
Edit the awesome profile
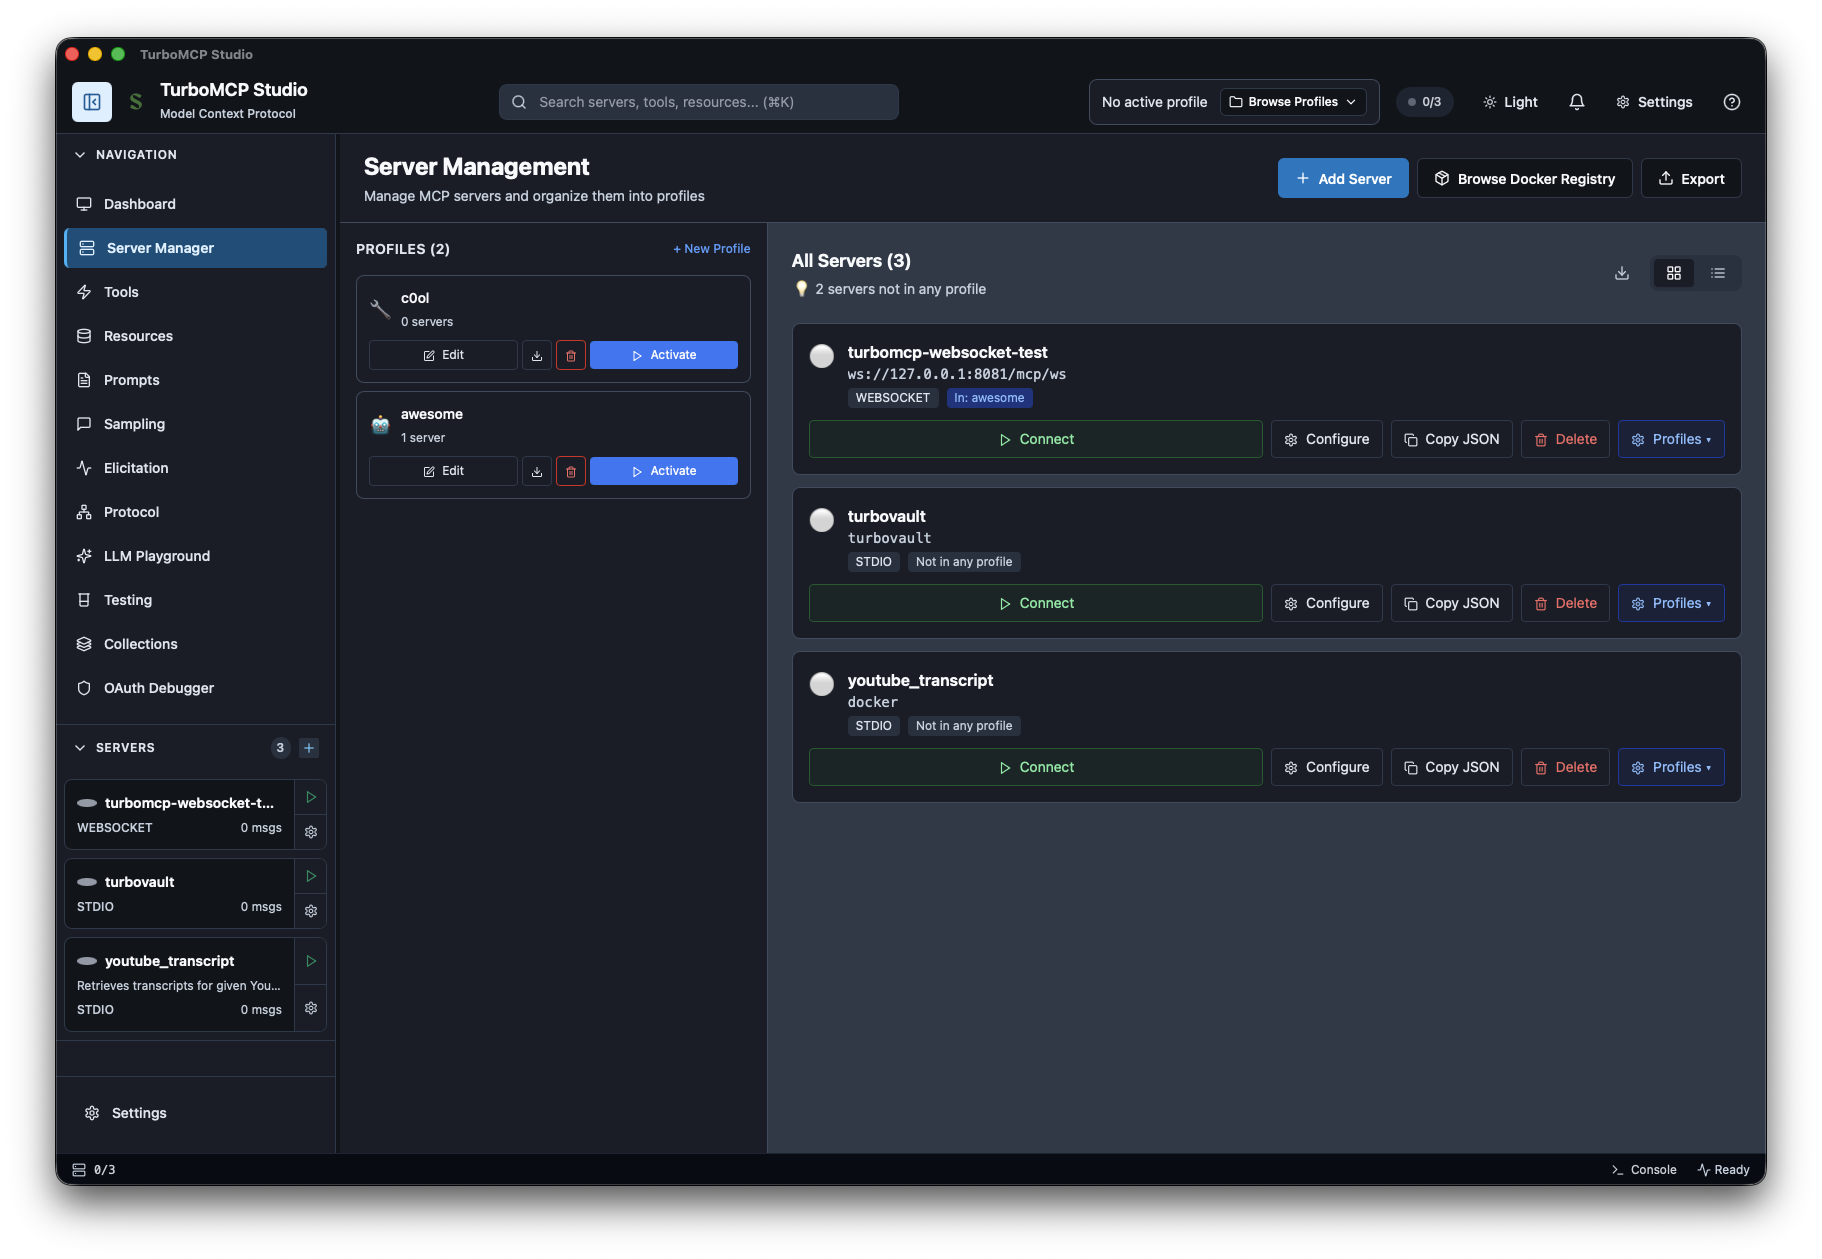click(x=443, y=471)
